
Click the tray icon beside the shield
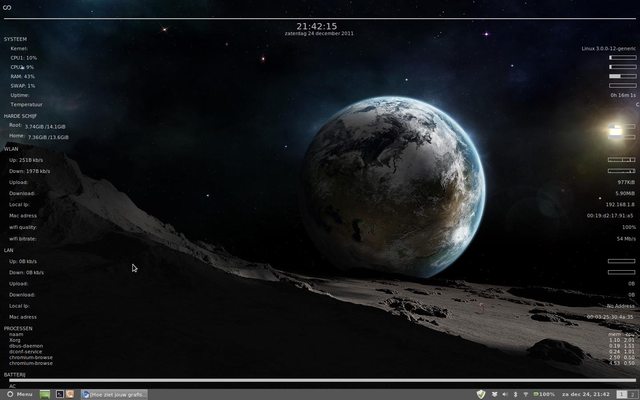pyautogui.click(x=495, y=394)
